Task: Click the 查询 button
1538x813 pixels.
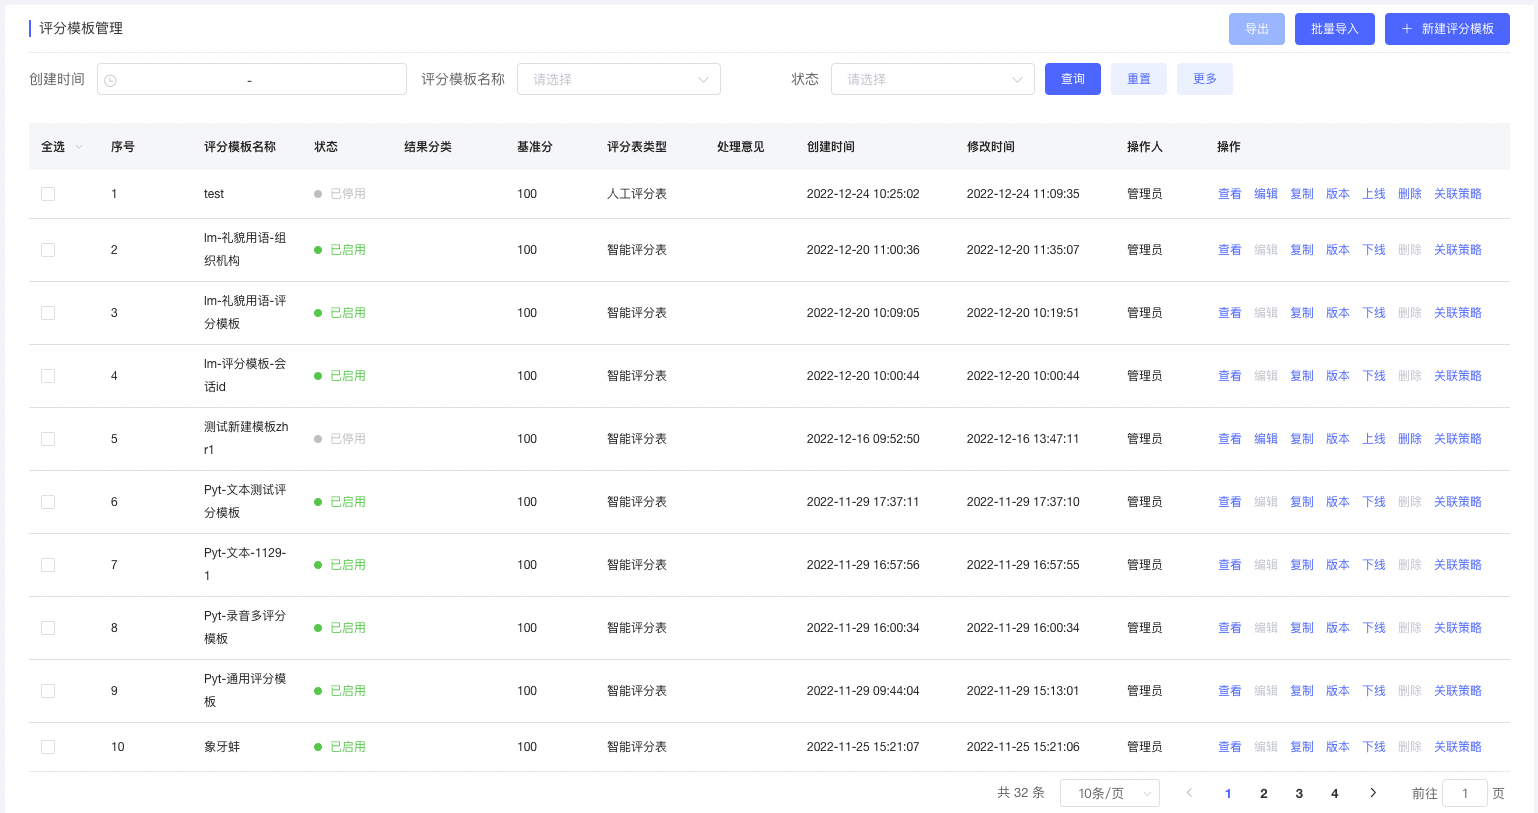Action: click(1073, 79)
